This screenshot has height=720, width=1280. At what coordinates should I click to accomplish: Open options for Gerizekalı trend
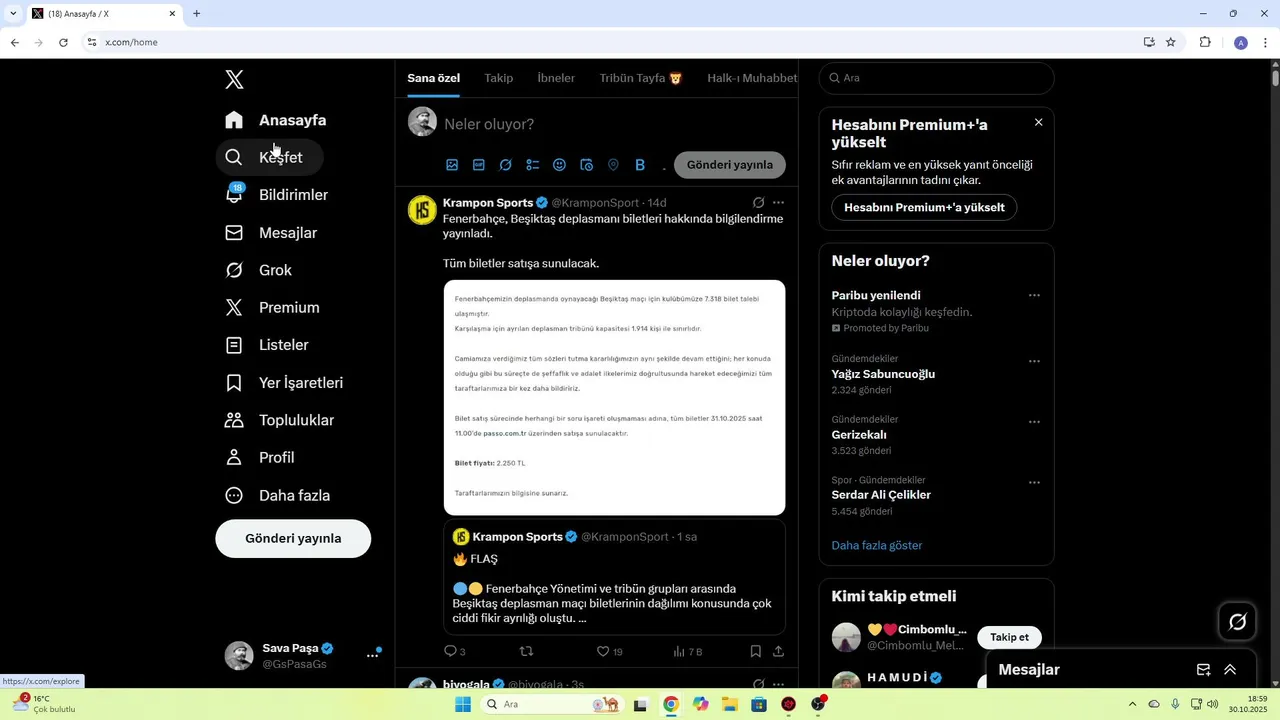point(1034,422)
